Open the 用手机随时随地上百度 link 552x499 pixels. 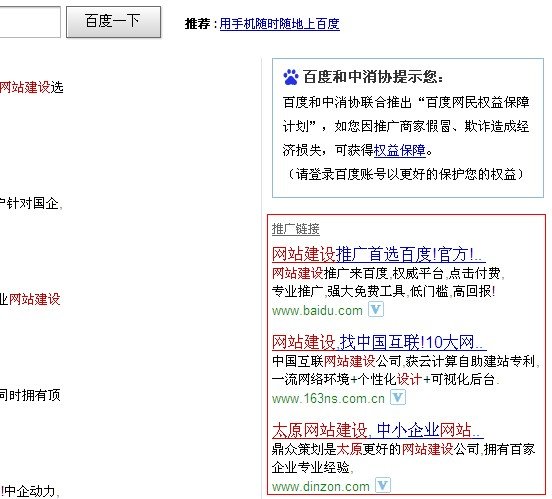coord(280,24)
